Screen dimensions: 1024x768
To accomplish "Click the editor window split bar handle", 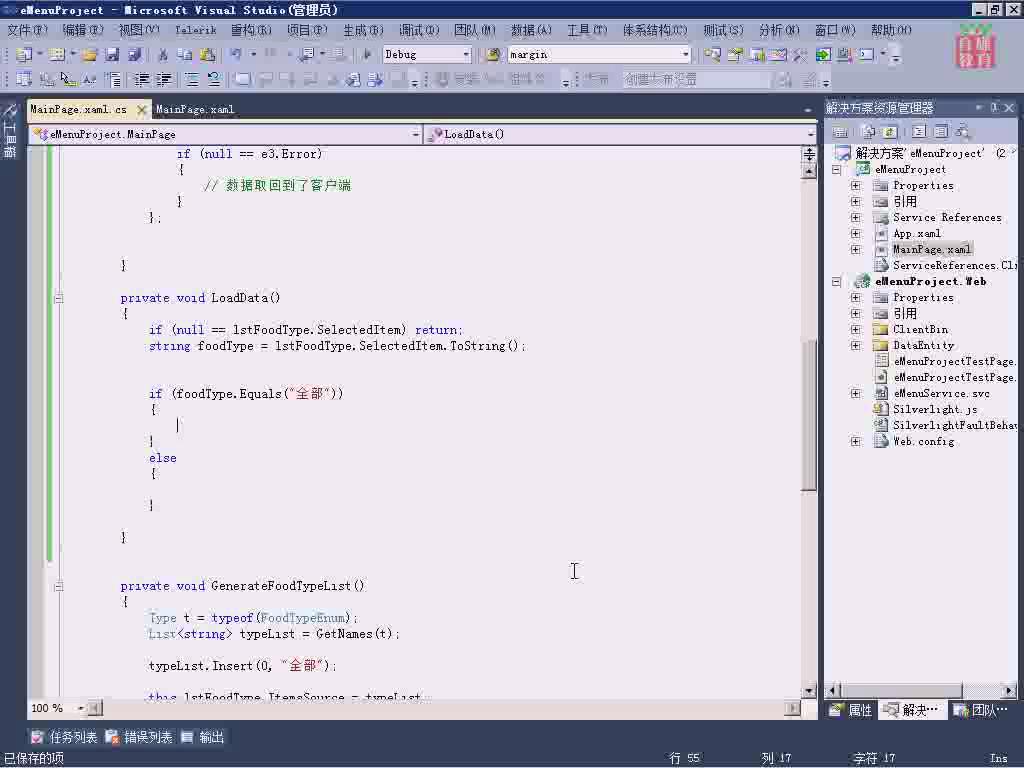I will tap(809, 154).
